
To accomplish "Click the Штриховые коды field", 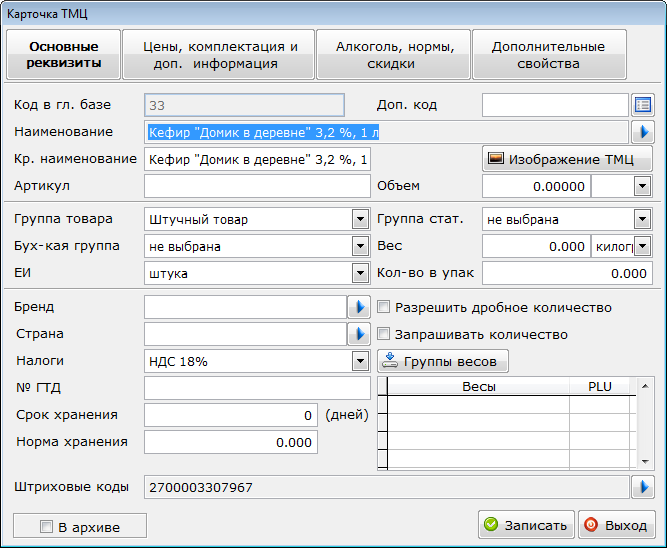I will pyautogui.click(x=386, y=487).
